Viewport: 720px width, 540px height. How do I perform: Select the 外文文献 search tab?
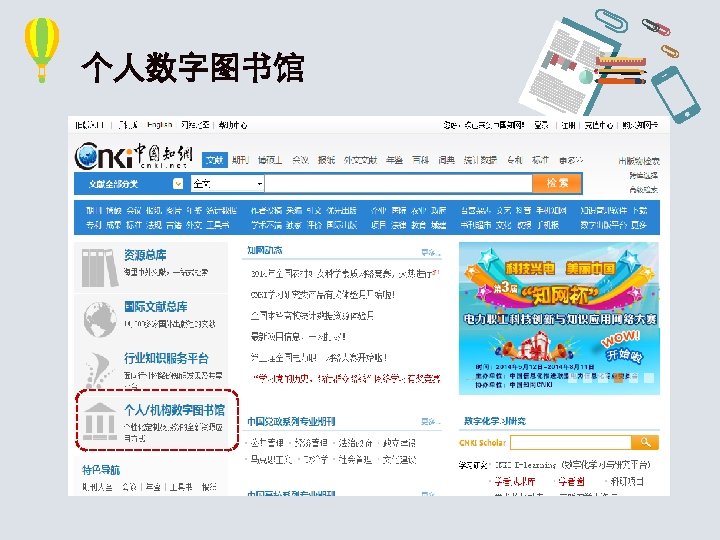(x=360, y=160)
